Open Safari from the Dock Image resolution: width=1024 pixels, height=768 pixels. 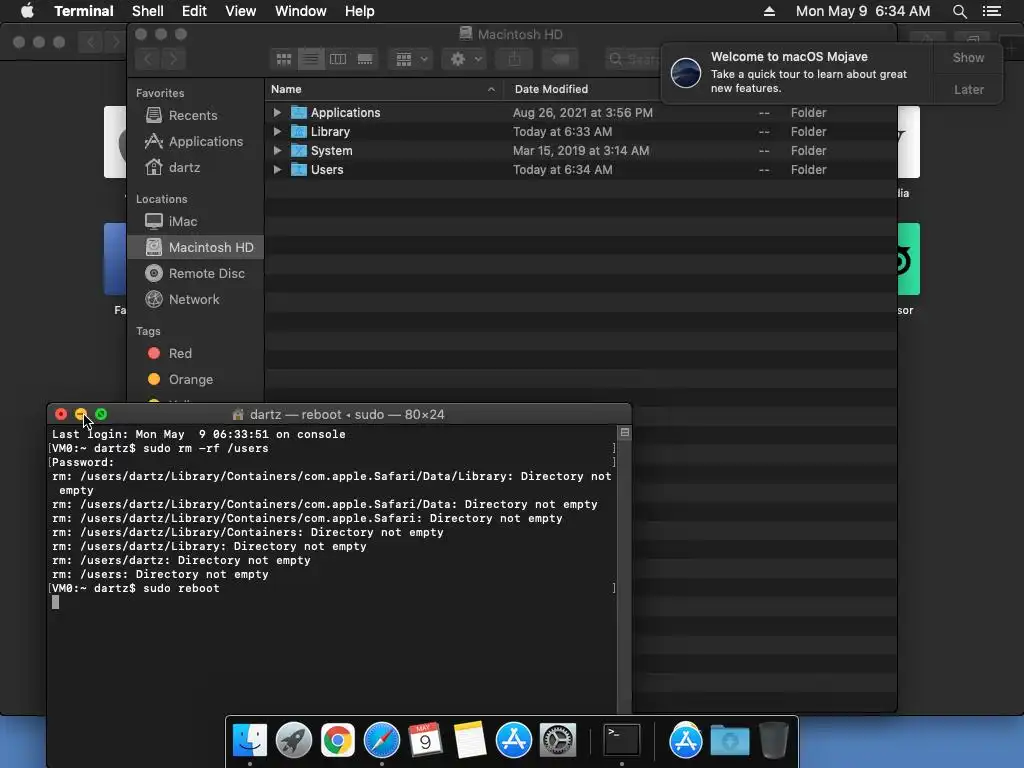[x=381, y=740]
